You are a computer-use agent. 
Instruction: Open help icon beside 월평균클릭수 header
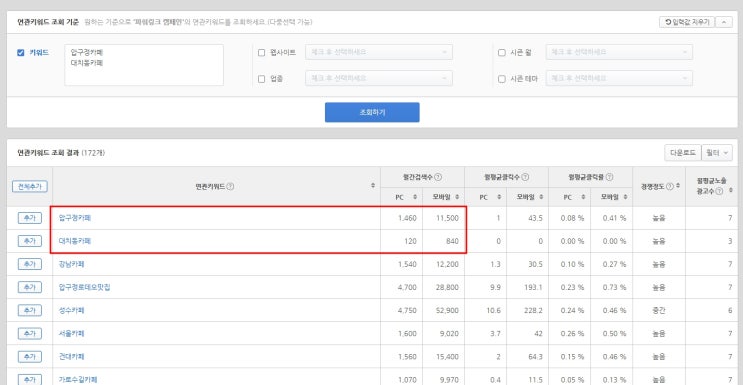click(525, 177)
